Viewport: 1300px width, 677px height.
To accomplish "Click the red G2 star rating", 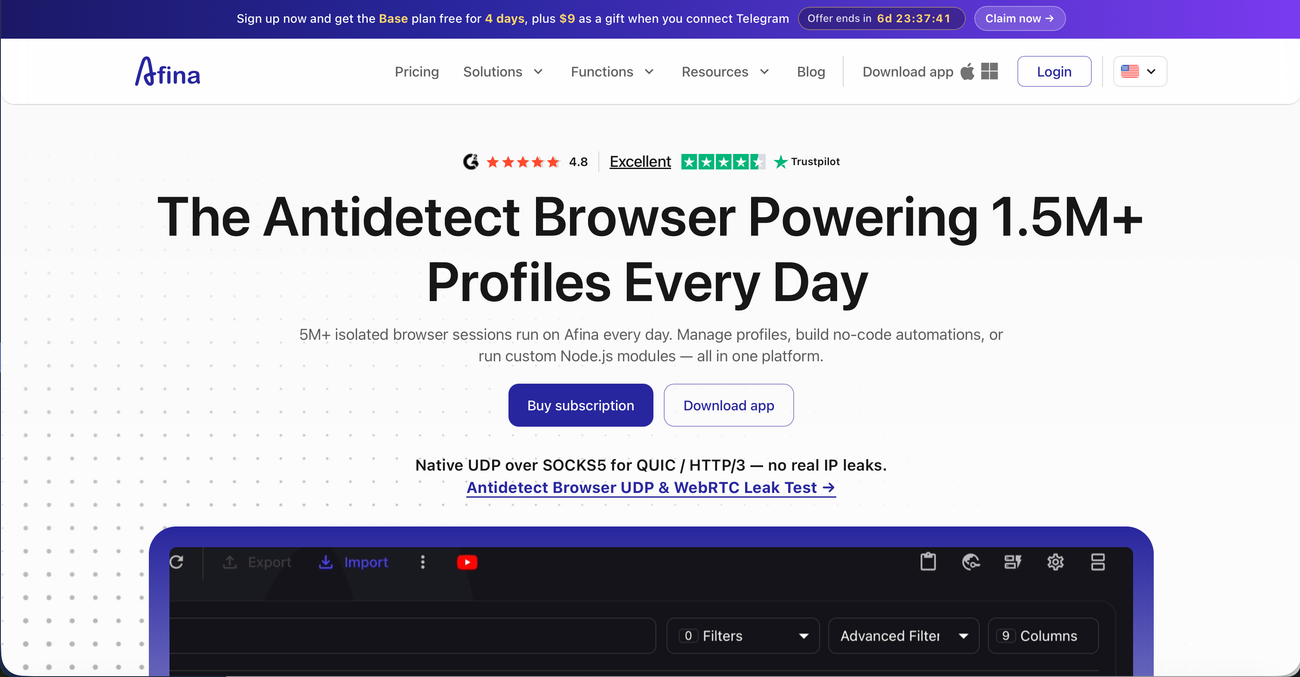I will pyautogui.click(x=523, y=162).
